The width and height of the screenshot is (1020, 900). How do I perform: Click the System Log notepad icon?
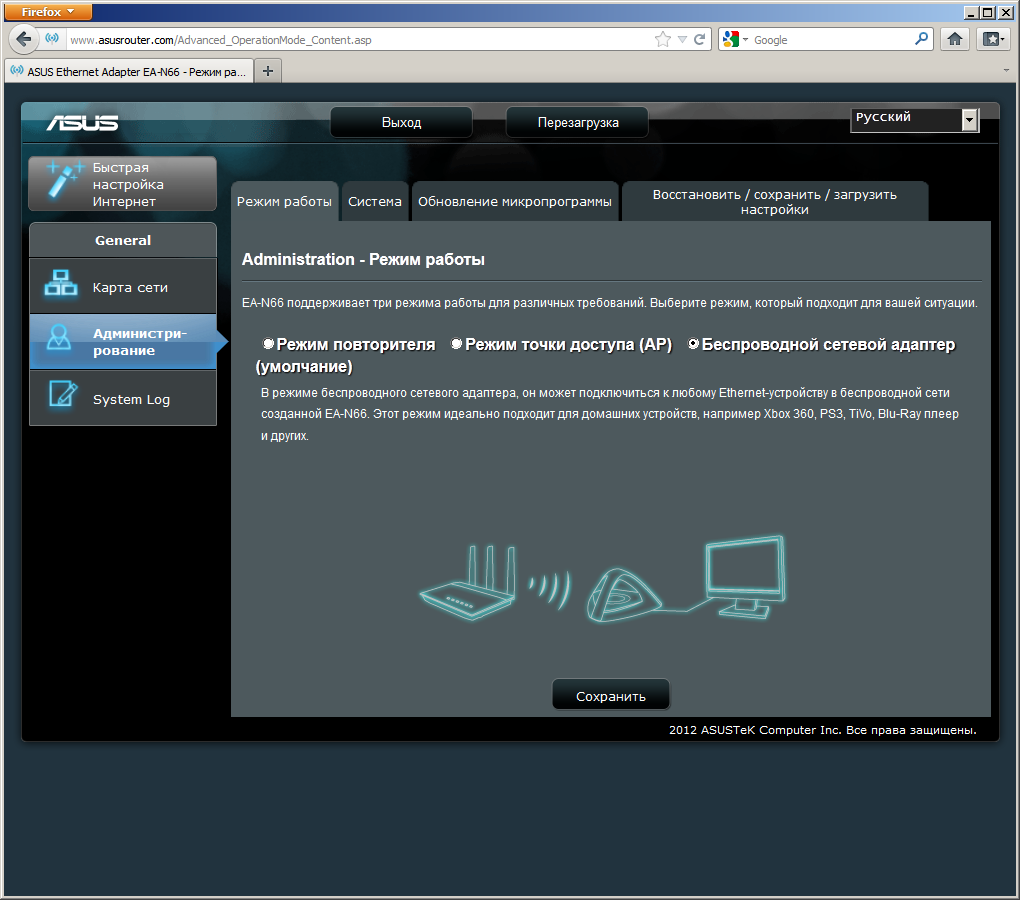tap(63, 394)
